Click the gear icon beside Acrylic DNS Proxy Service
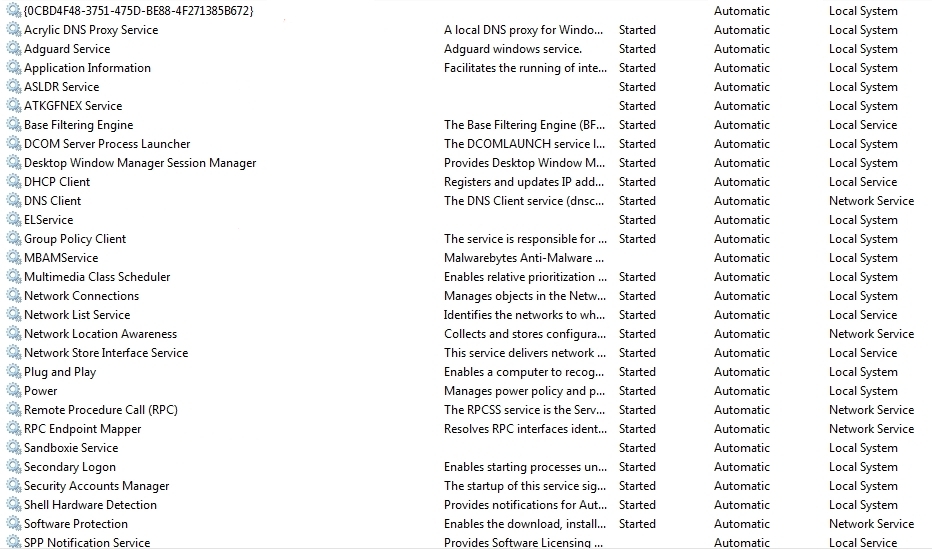Screen dimensions: 932x550 pyautogui.click(x=14, y=30)
